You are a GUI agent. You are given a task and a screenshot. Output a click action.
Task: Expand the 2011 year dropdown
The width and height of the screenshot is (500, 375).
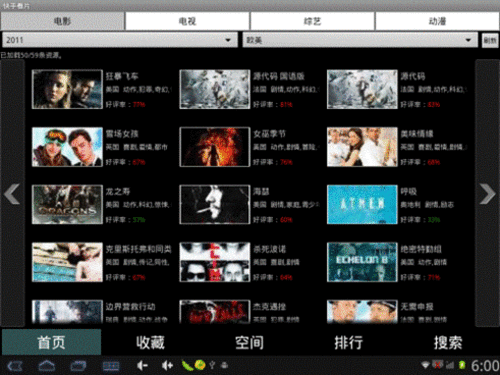pos(120,40)
